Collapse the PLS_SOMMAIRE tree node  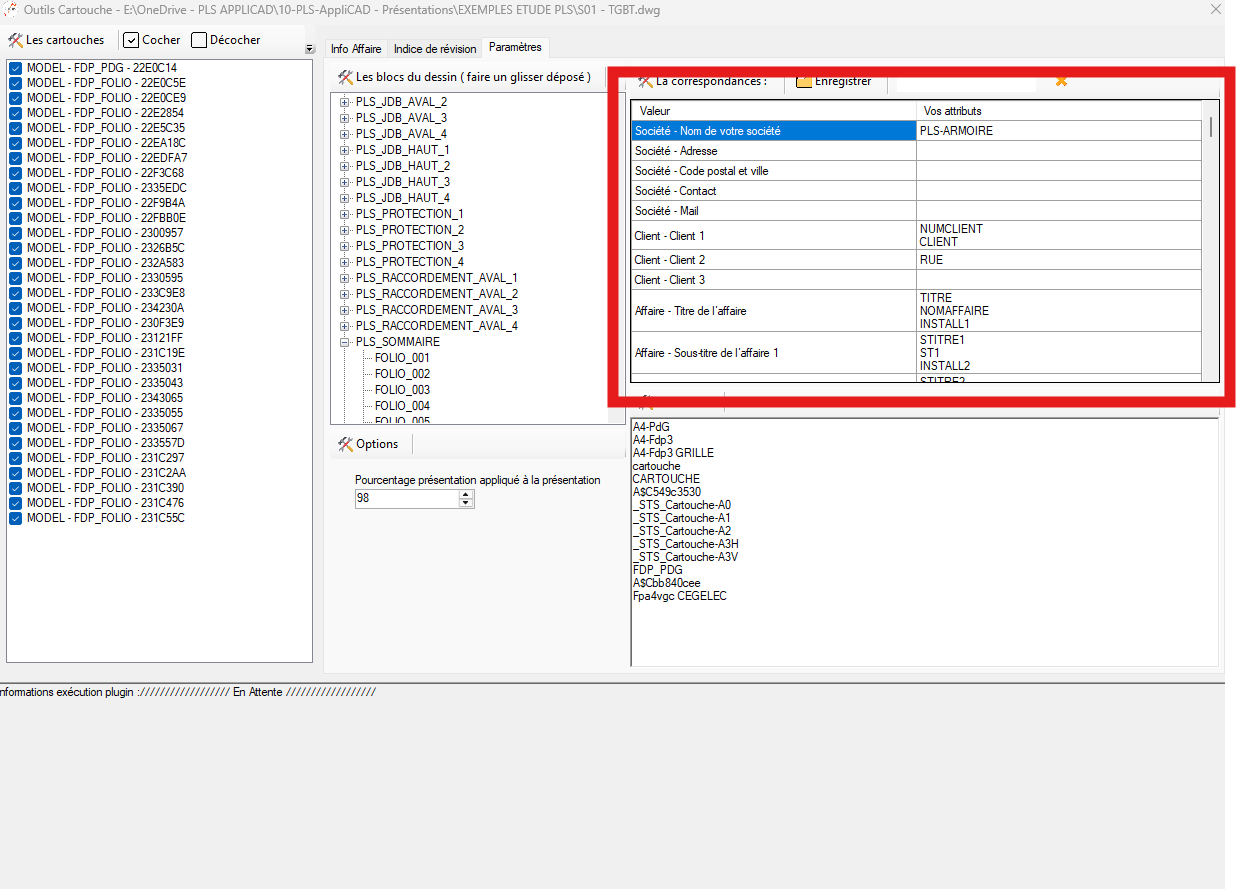(x=345, y=342)
